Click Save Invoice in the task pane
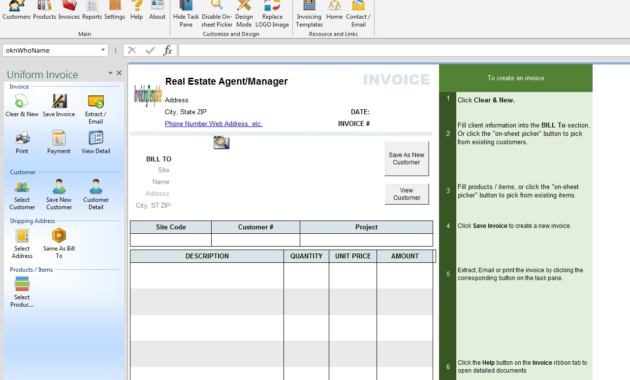630x380 pixels. coord(59,105)
